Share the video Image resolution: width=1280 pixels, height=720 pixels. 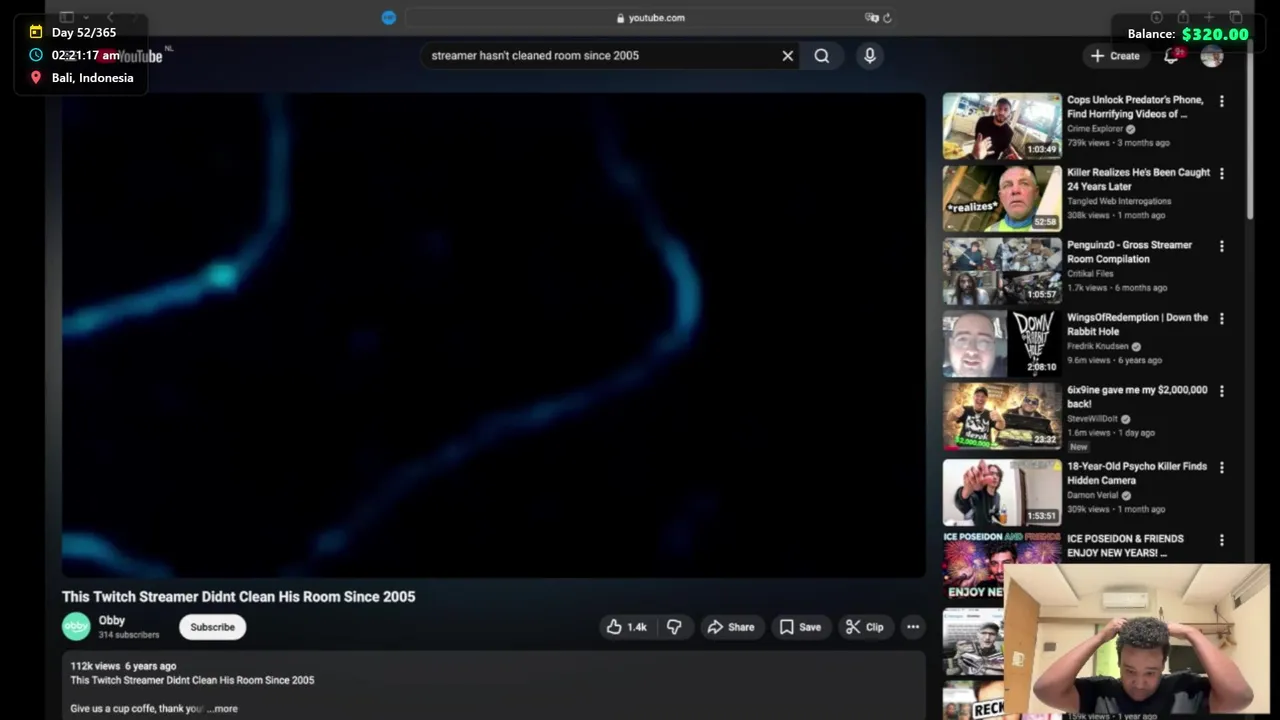click(731, 627)
